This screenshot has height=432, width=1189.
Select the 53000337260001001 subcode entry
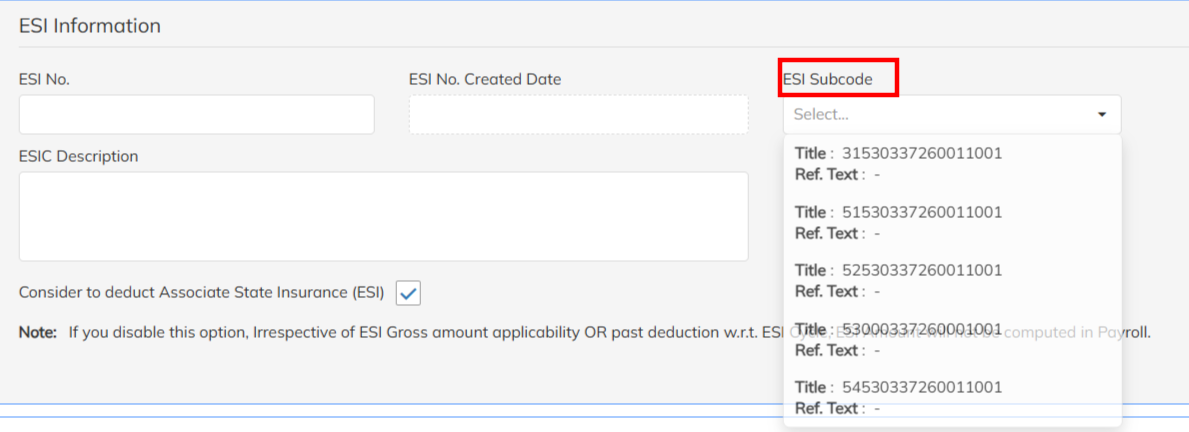coord(921,329)
